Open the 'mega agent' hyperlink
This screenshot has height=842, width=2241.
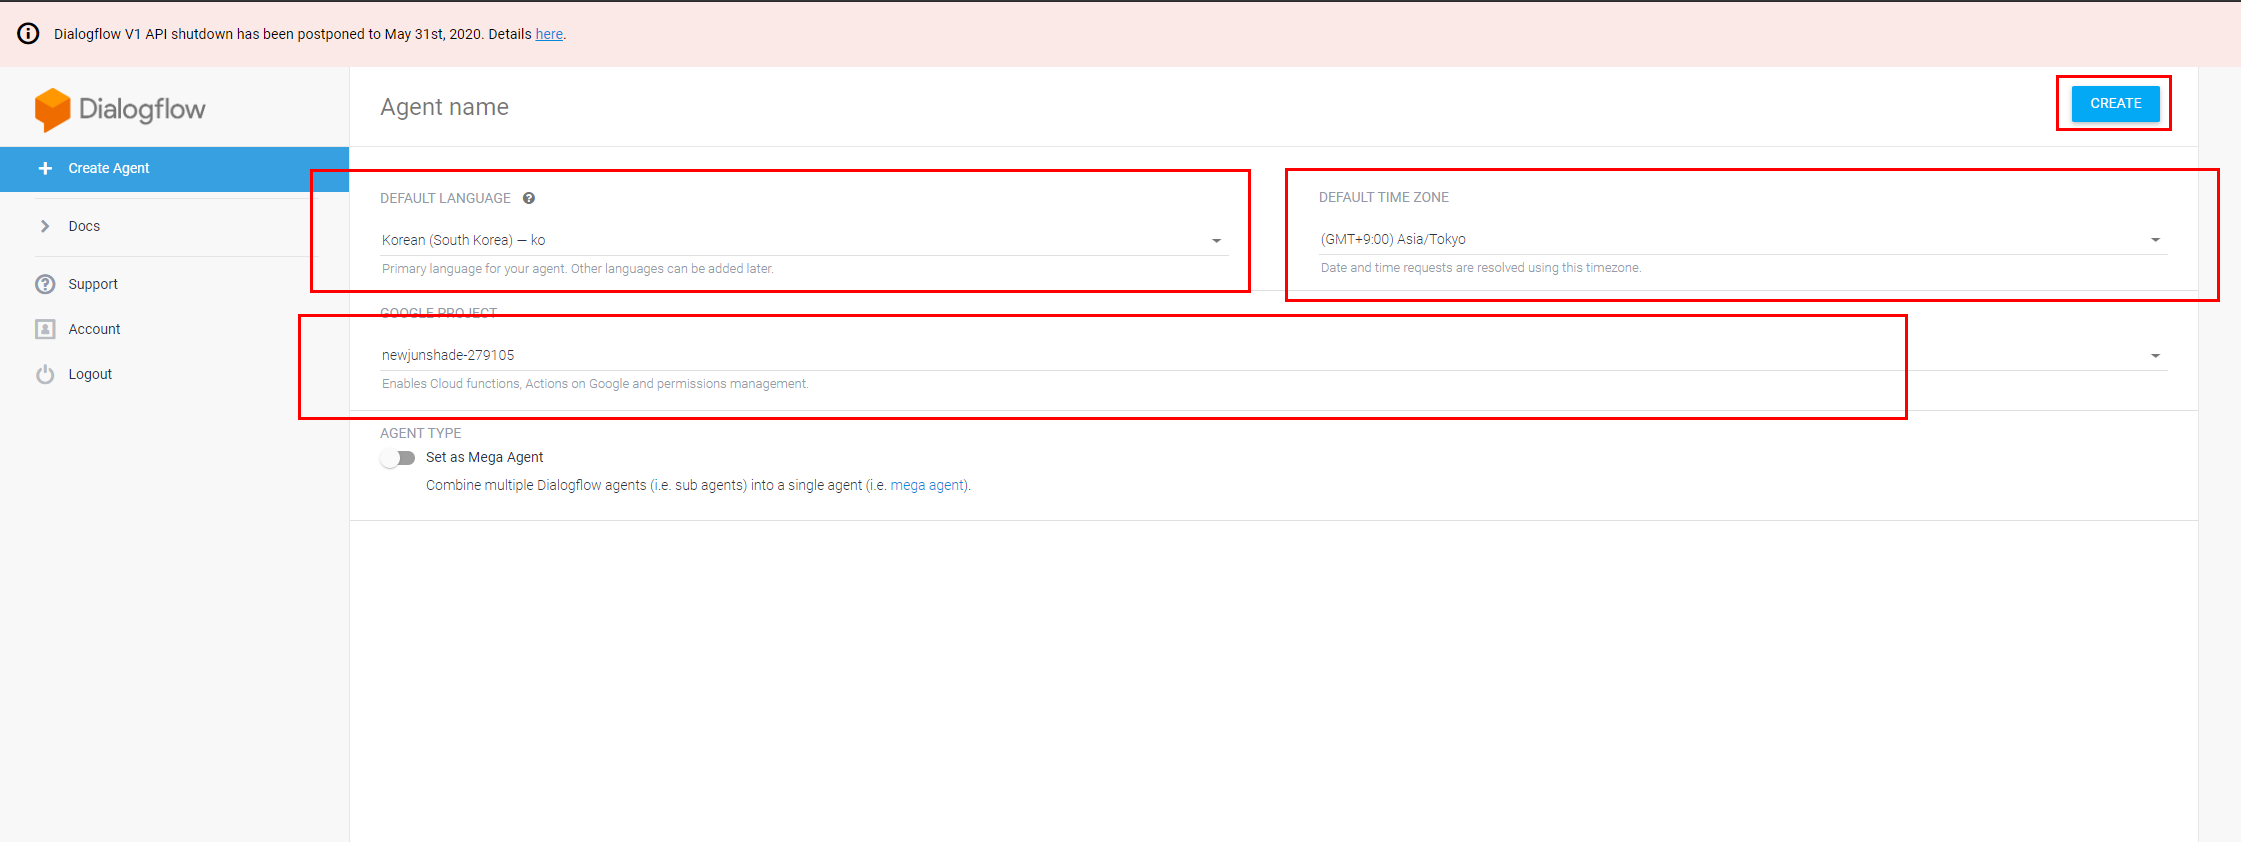click(927, 485)
